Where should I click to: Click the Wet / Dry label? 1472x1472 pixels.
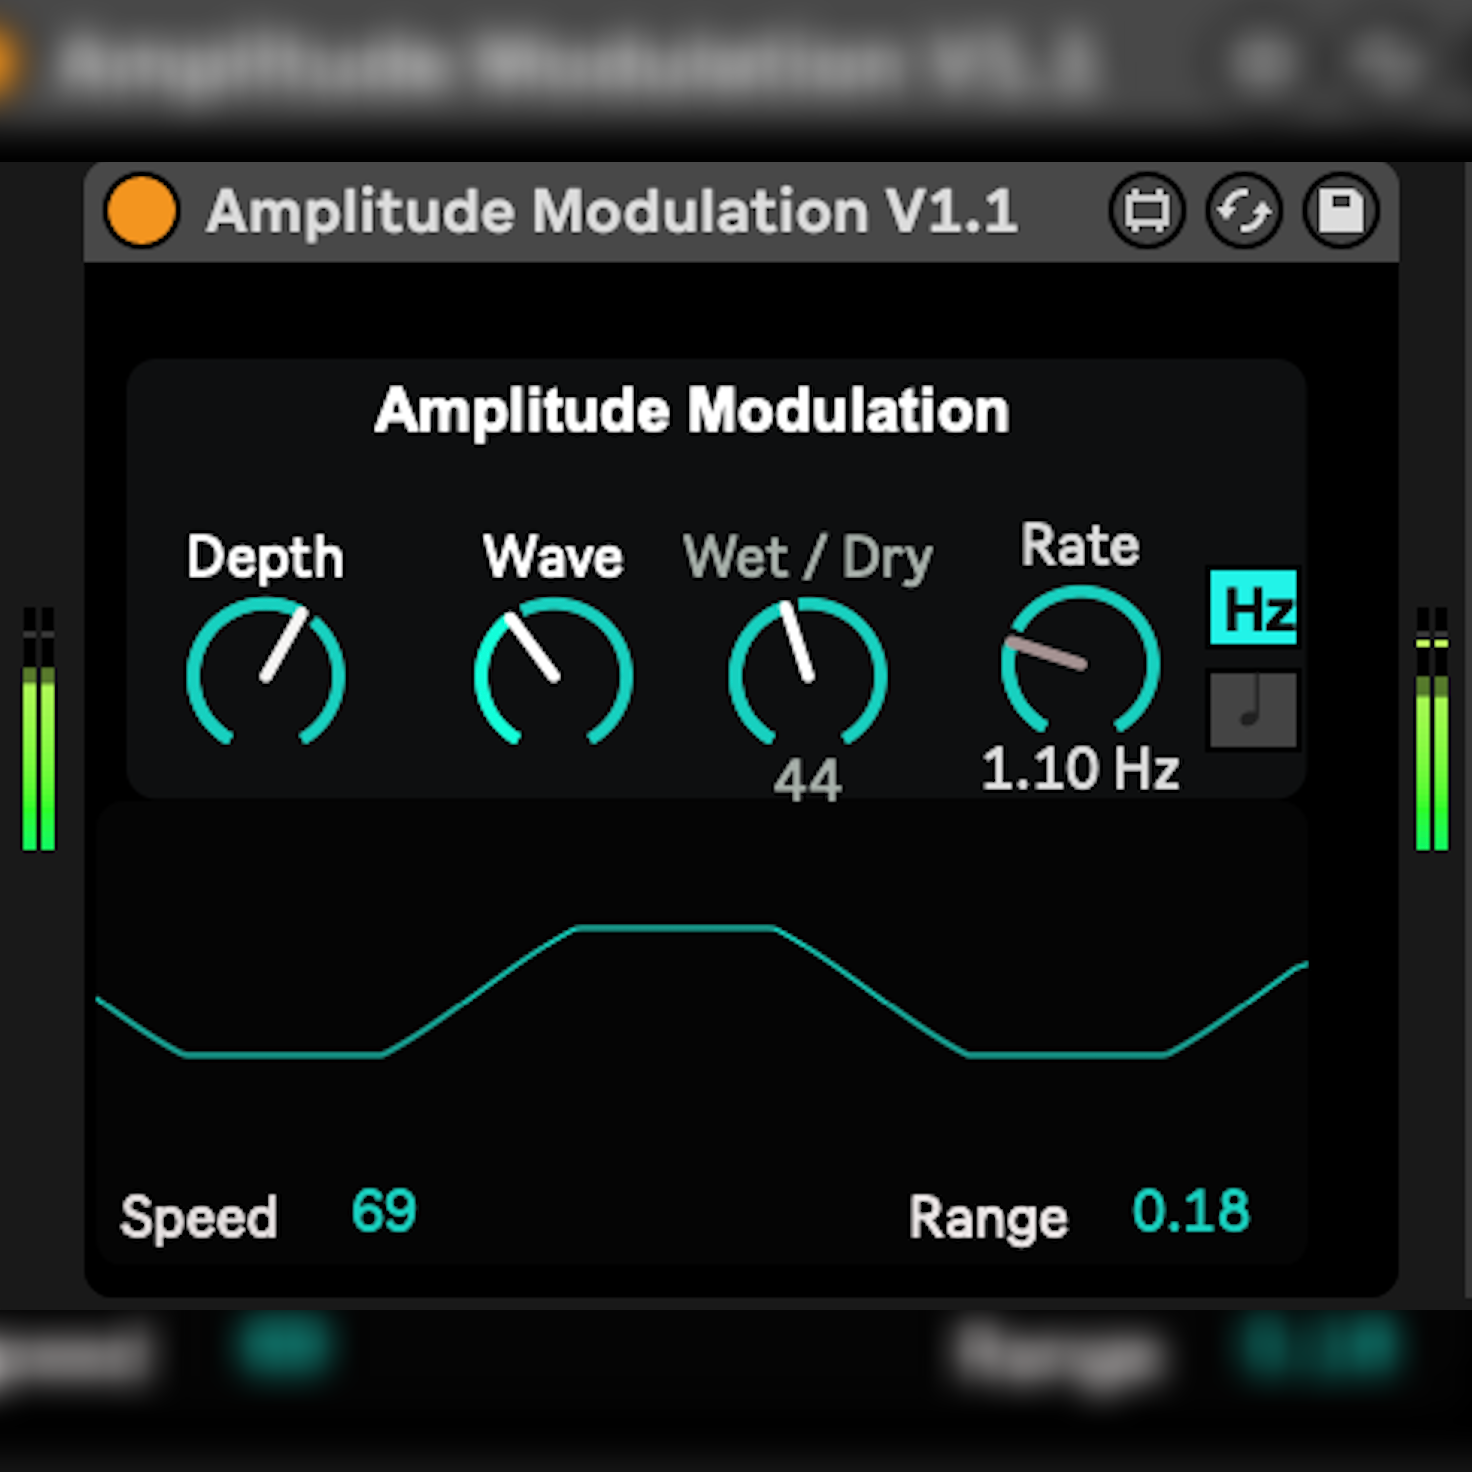pos(807,557)
